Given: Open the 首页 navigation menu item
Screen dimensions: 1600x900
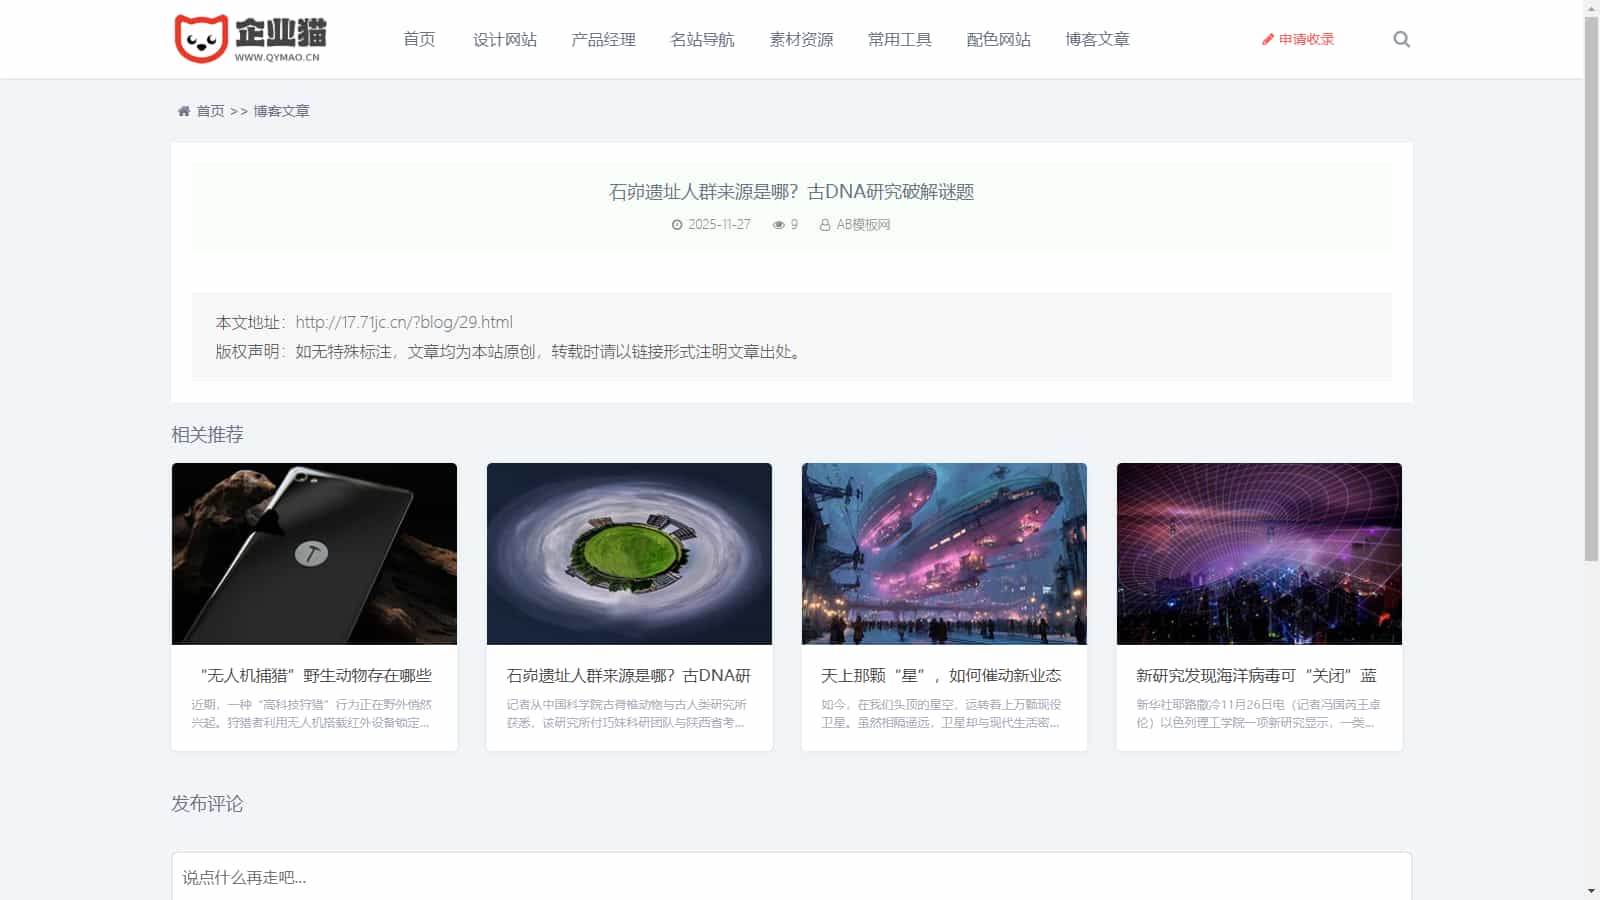Looking at the screenshot, I should [419, 39].
